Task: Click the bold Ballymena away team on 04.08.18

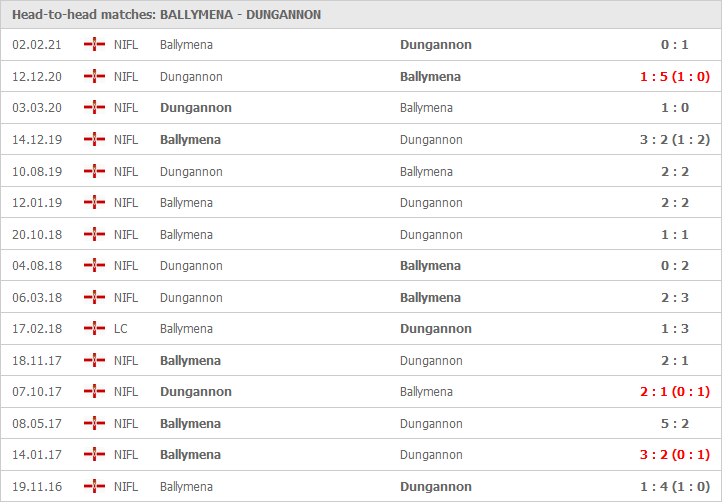Action: pyautogui.click(x=430, y=266)
